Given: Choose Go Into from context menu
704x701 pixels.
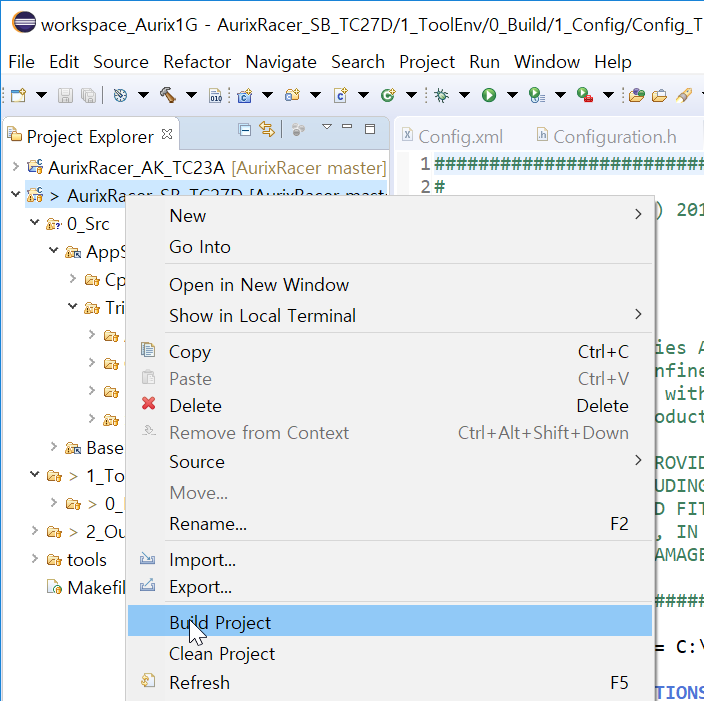Looking at the screenshot, I should pos(390,247).
